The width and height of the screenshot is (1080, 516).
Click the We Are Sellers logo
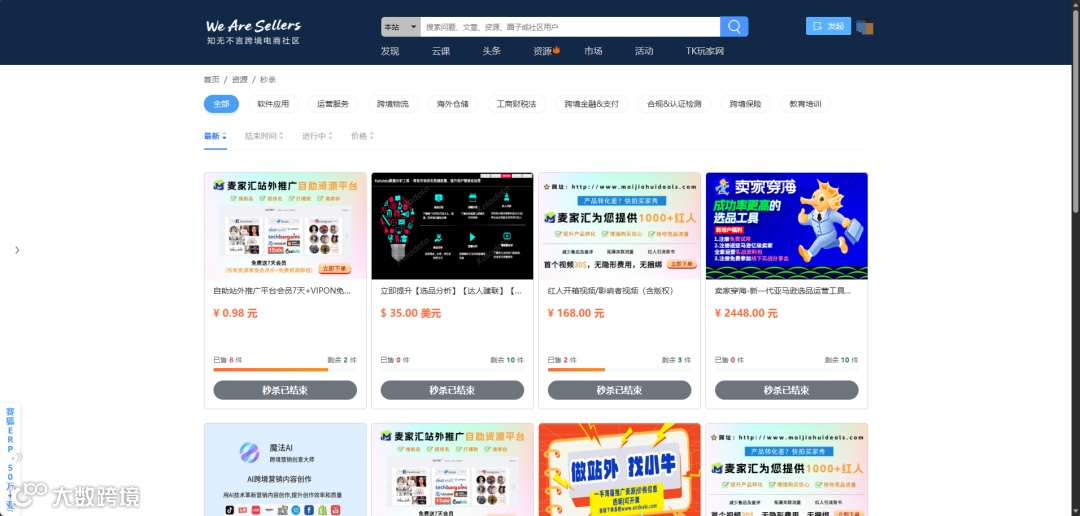253,32
